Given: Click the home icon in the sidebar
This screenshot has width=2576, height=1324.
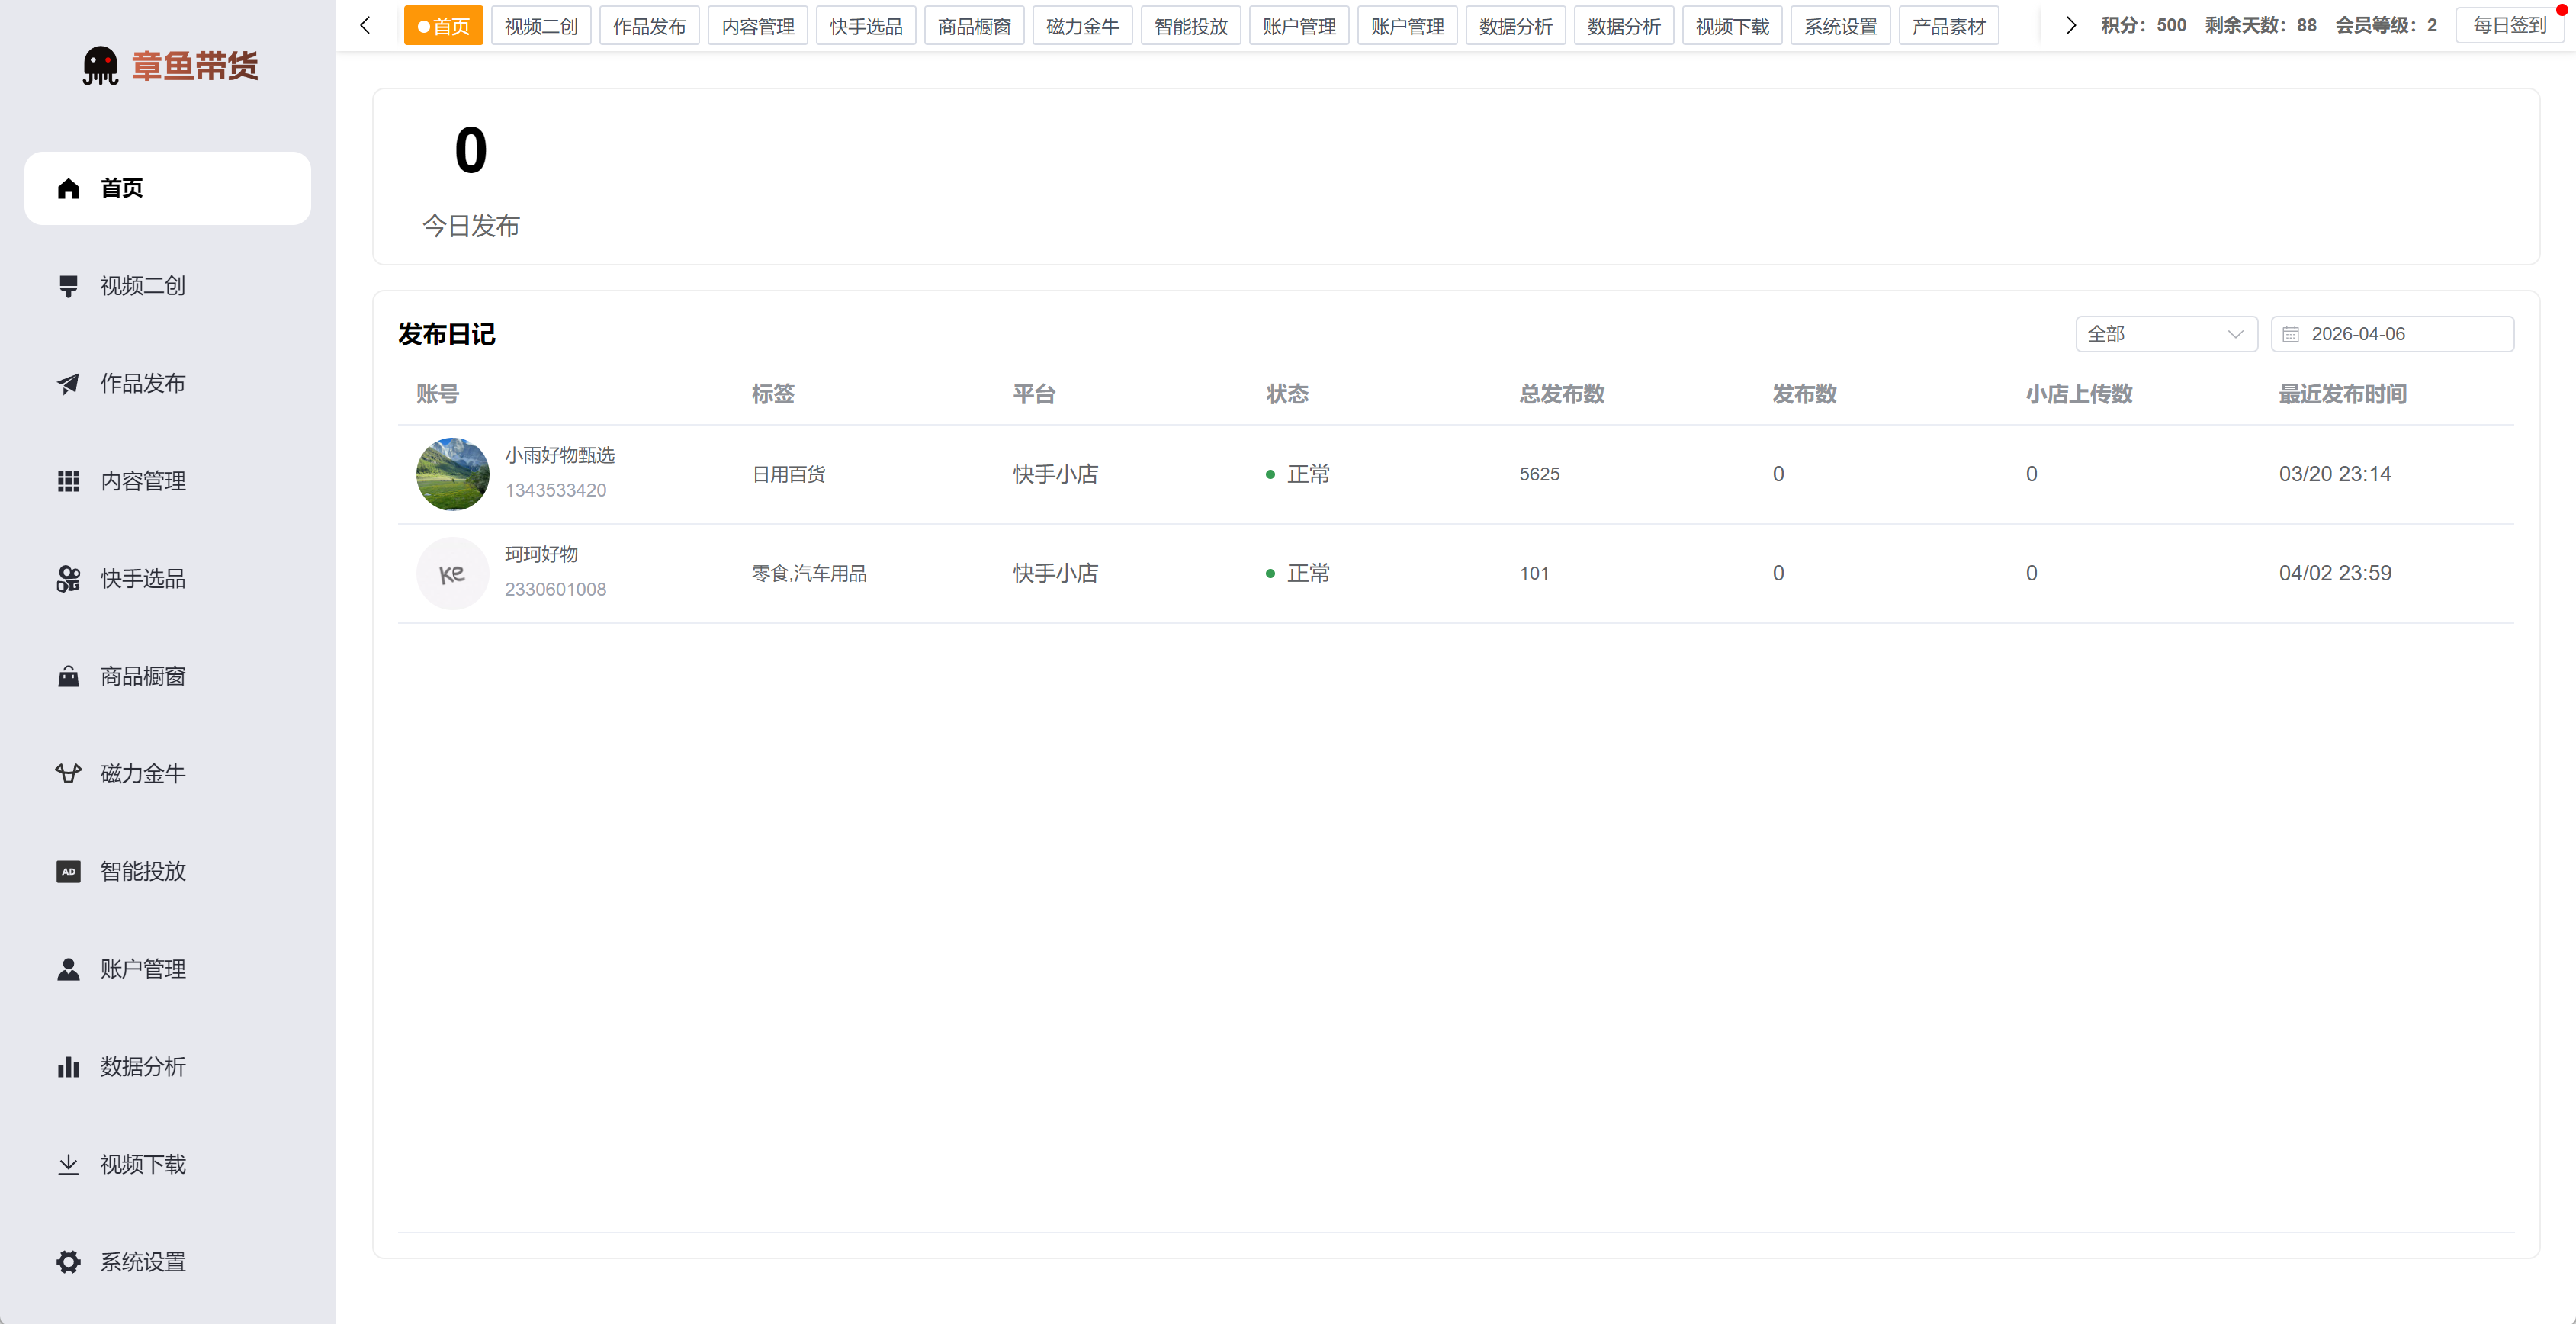Looking at the screenshot, I should point(68,188).
